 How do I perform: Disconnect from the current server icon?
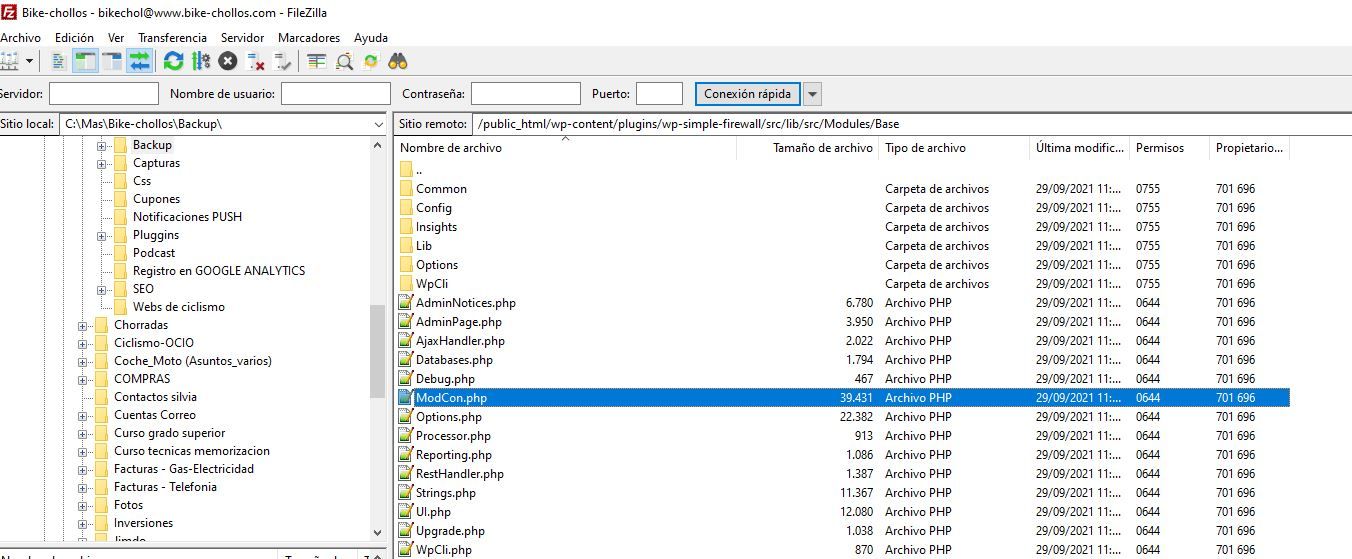256,61
